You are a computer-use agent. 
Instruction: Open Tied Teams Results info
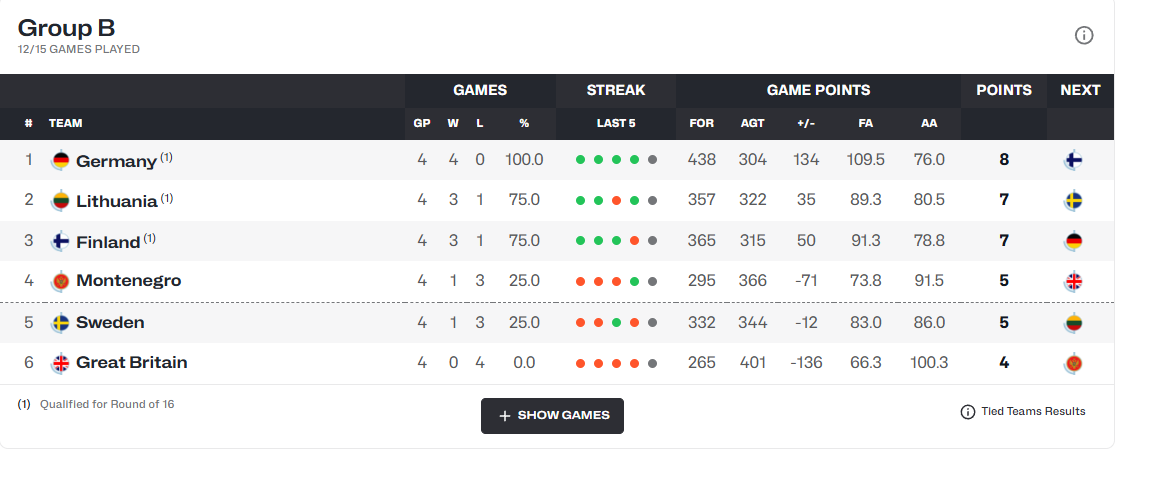coord(1023,411)
